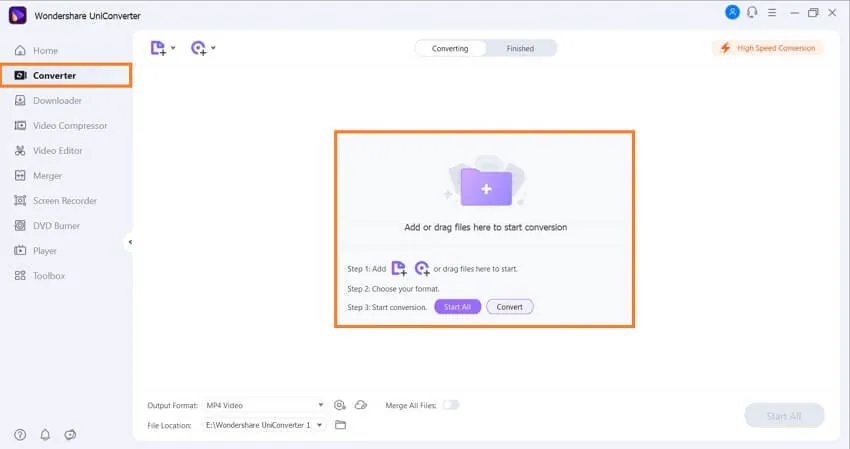Open Screen Recorder section
Image resolution: width=850 pixels, height=449 pixels.
click(55, 201)
